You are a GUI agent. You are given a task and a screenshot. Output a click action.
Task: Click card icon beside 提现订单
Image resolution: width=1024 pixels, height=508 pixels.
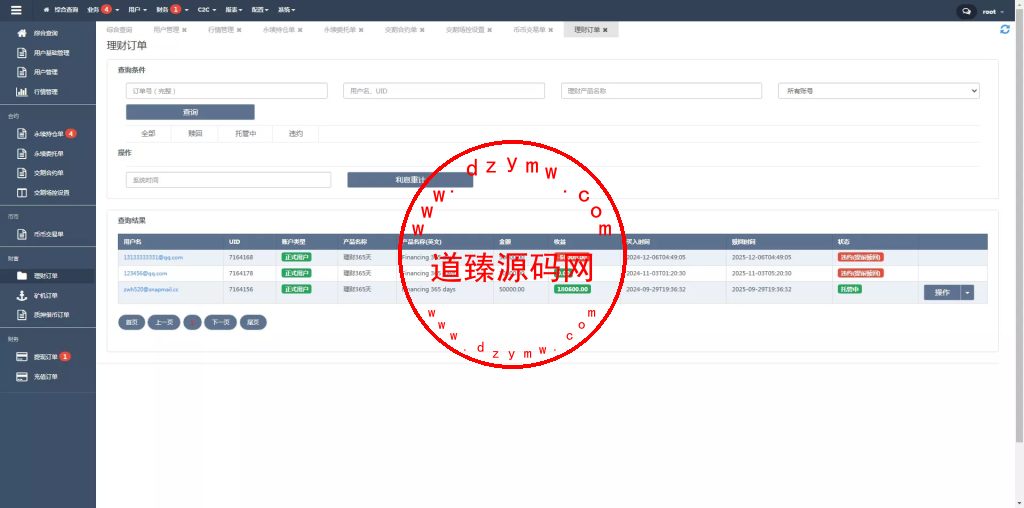(x=22, y=357)
